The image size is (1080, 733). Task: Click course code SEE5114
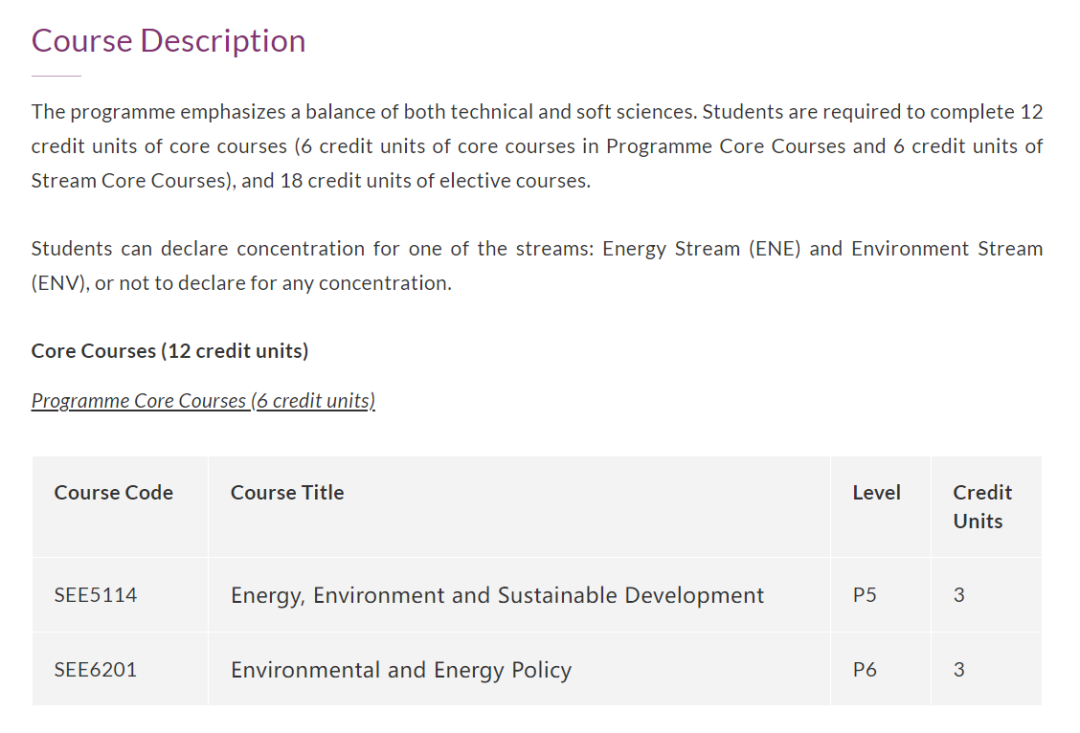(96, 595)
